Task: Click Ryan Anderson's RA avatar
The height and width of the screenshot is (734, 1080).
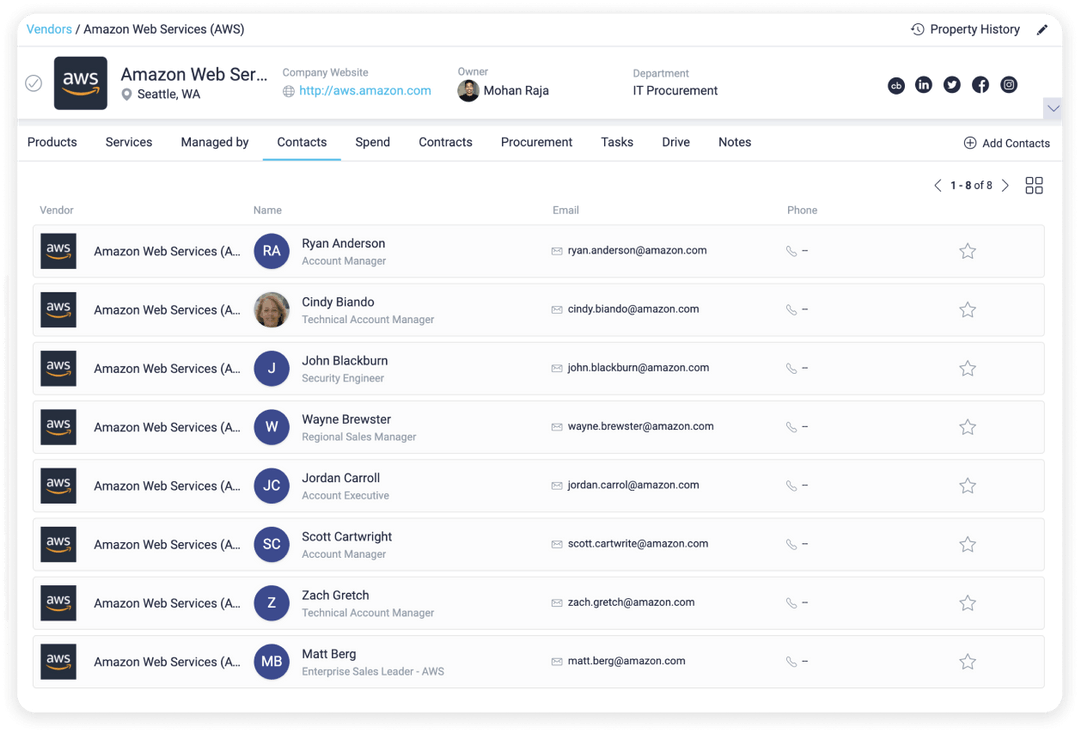Action: [271, 251]
